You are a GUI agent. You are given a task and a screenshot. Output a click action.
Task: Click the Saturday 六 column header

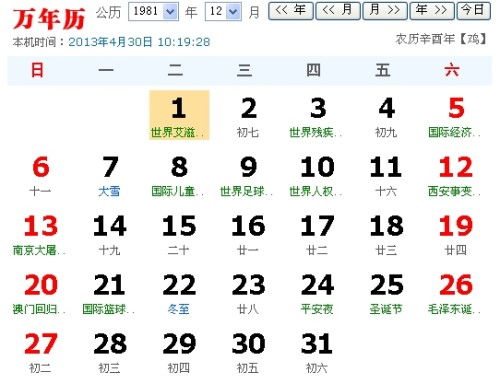point(452,70)
